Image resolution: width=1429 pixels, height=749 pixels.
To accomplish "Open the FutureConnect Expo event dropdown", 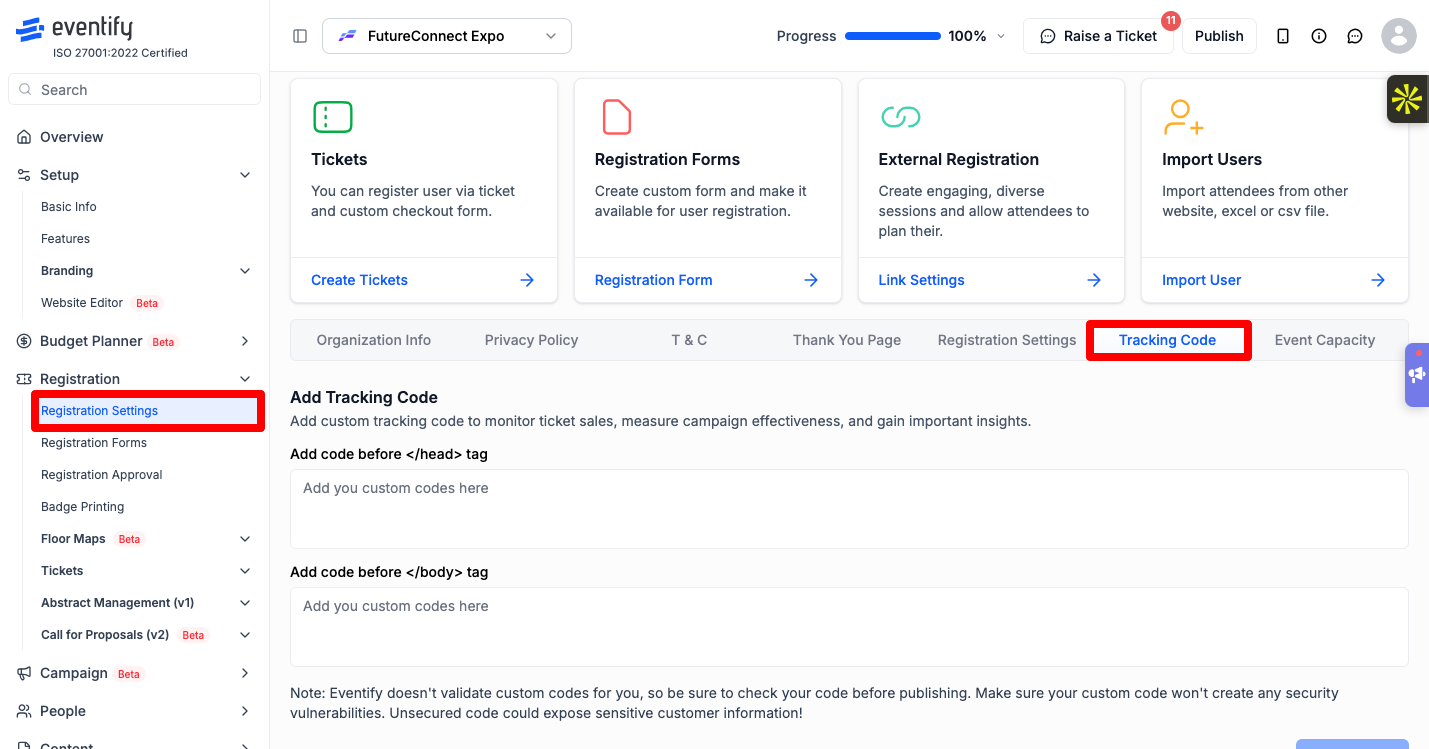I will click(447, 36).
